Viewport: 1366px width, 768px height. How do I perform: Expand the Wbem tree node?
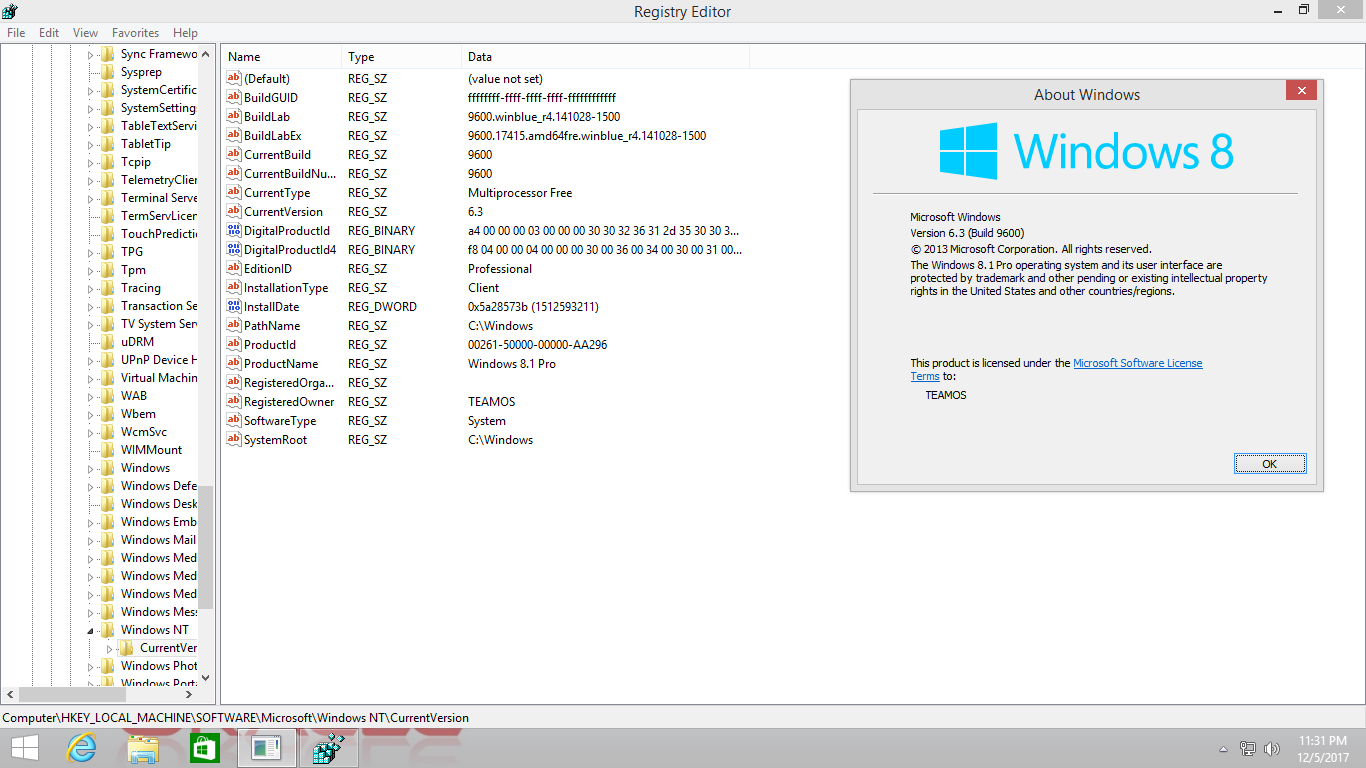click(90, 414)
